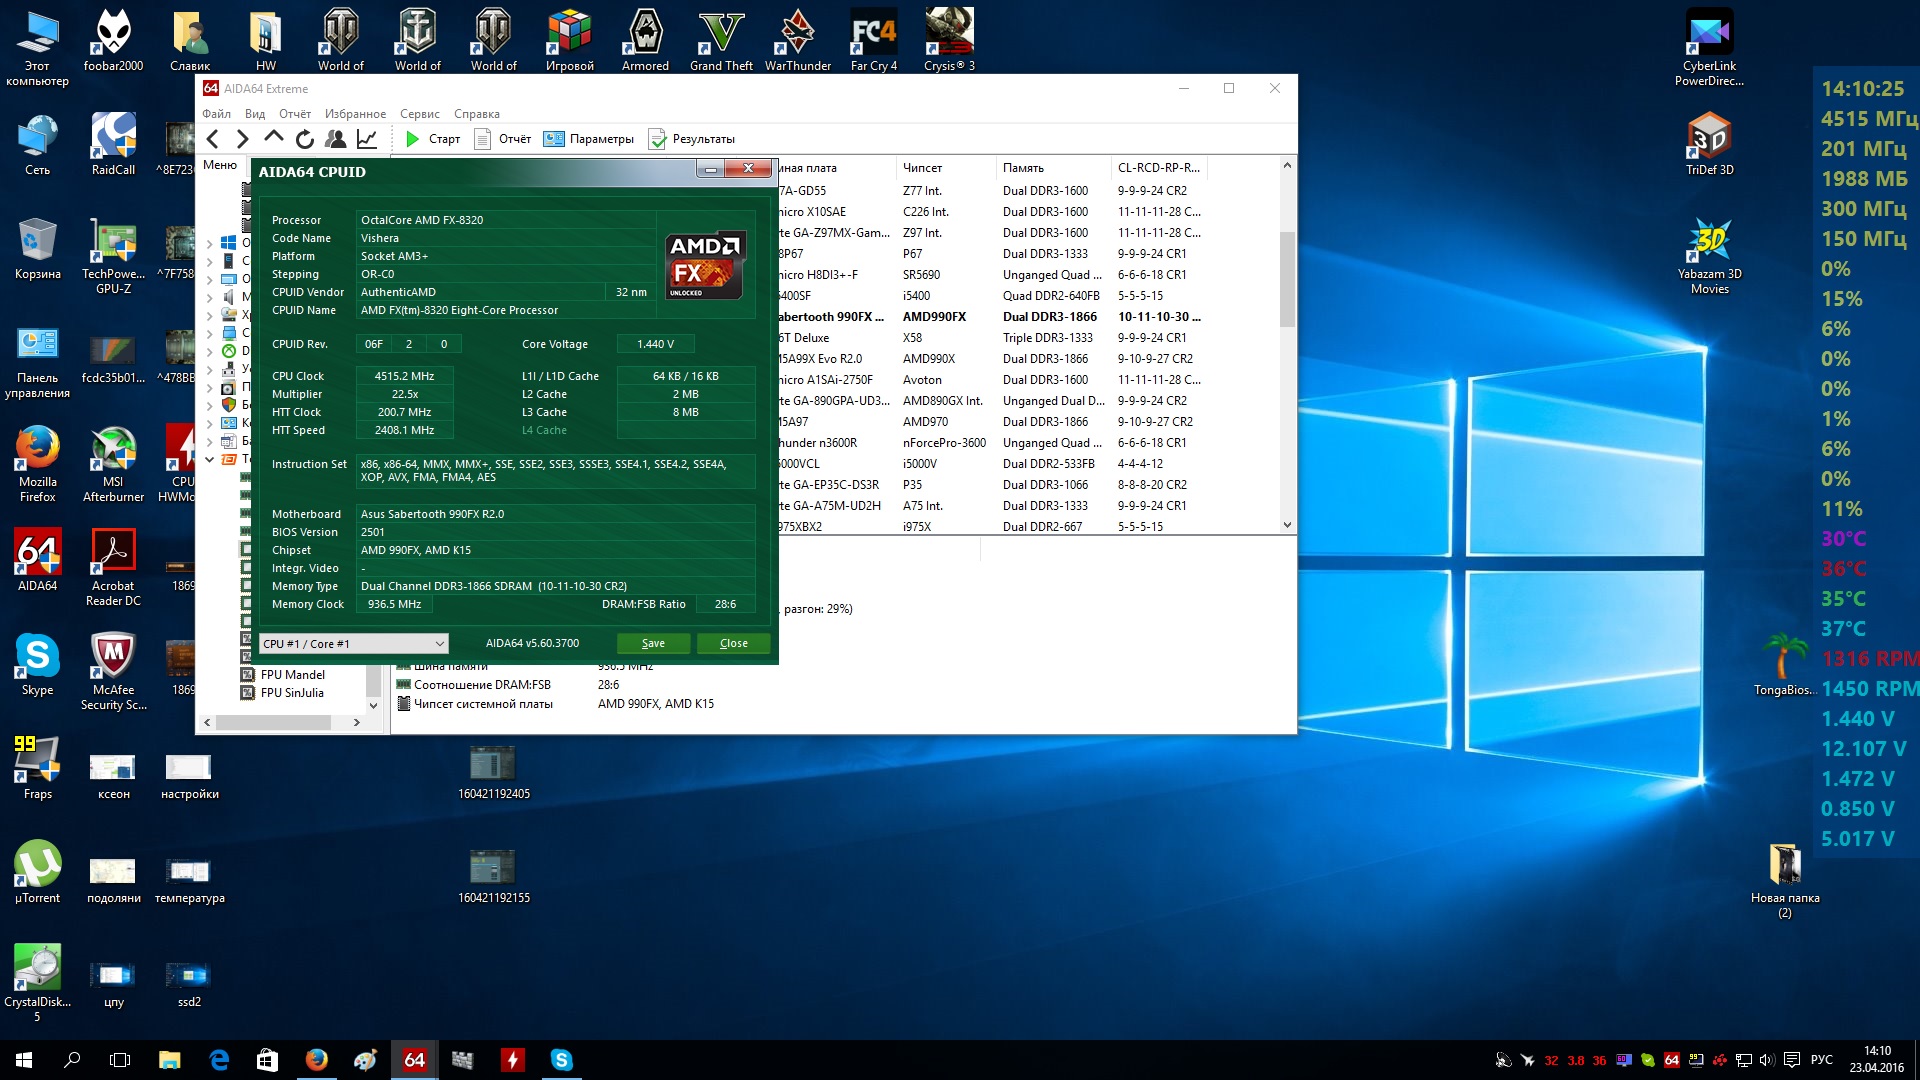Collapse the expanded Тест tree node

(x=209, y=459)
